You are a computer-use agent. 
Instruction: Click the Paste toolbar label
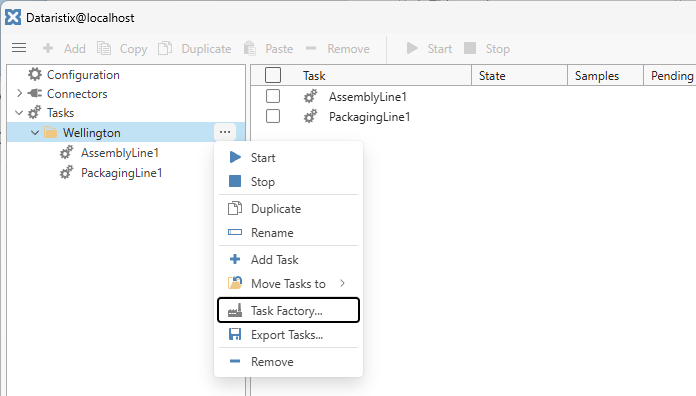[x=279, y=48]
